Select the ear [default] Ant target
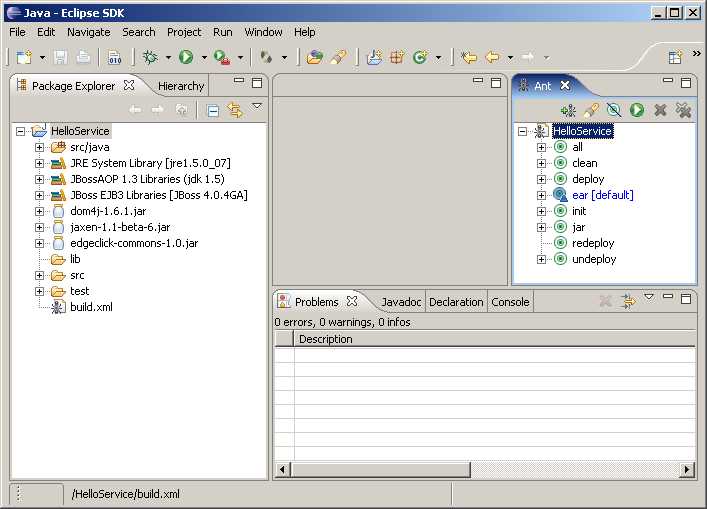The image size is (707, 509). tap(602, 195)
